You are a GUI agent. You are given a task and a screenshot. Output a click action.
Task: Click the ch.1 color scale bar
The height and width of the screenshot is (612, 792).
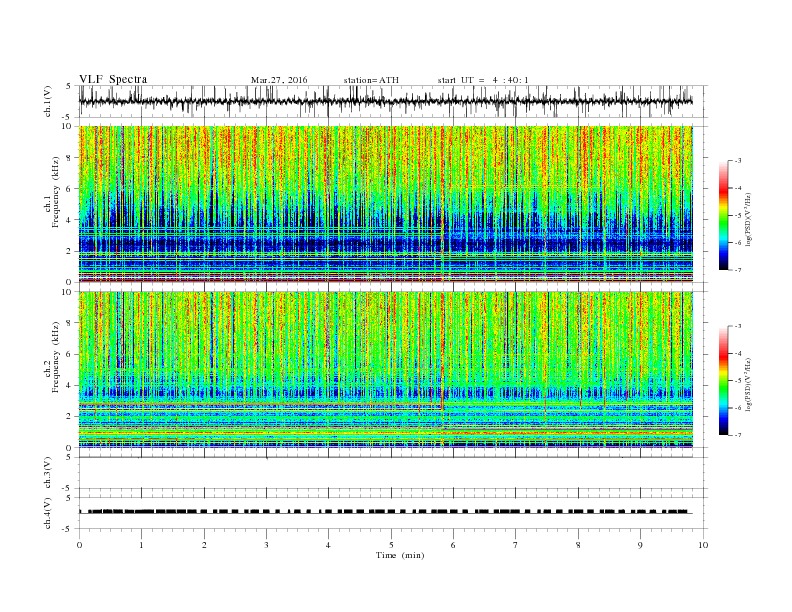pos(723,215)
